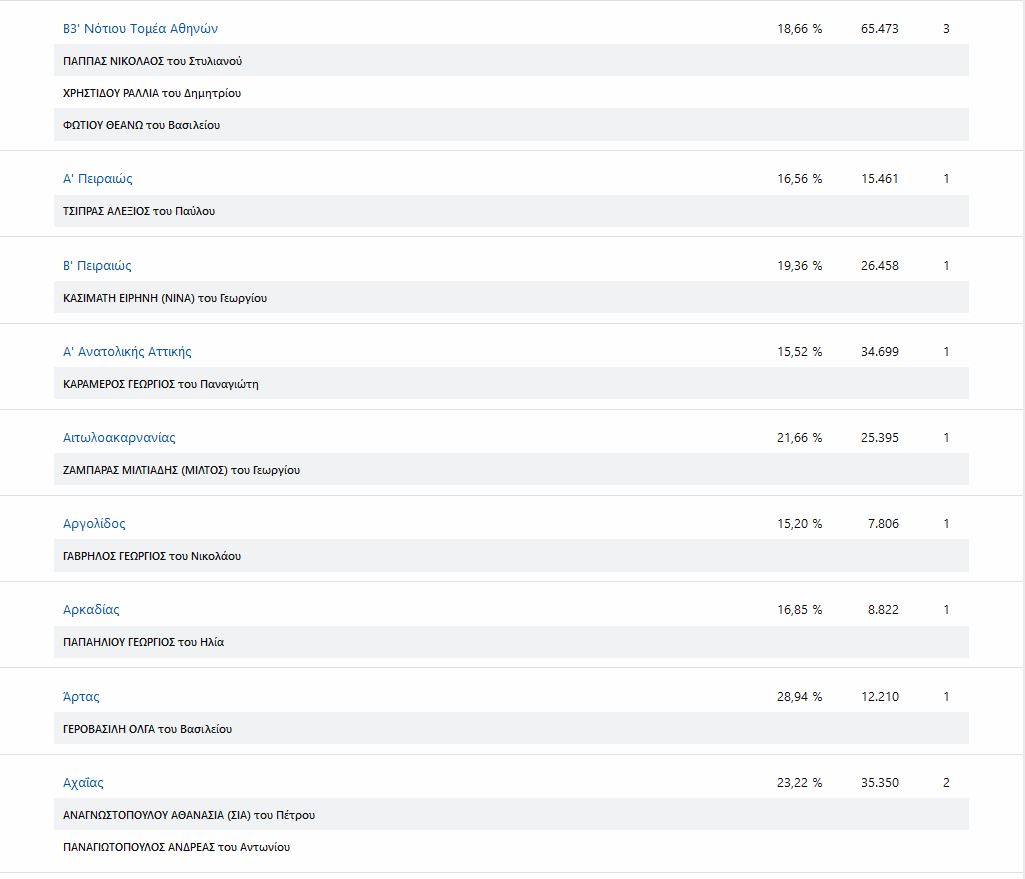Click candidate ΦΩΤΙΟΥ ΘΕΑΝΩ row
The height and width of the screenshot is (879, 1025).
[x=141, y=125]
